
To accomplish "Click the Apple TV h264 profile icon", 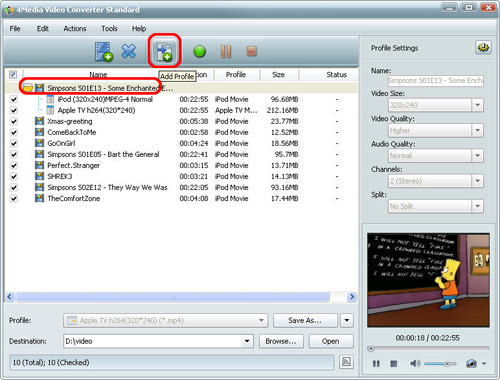I will 50,110.
